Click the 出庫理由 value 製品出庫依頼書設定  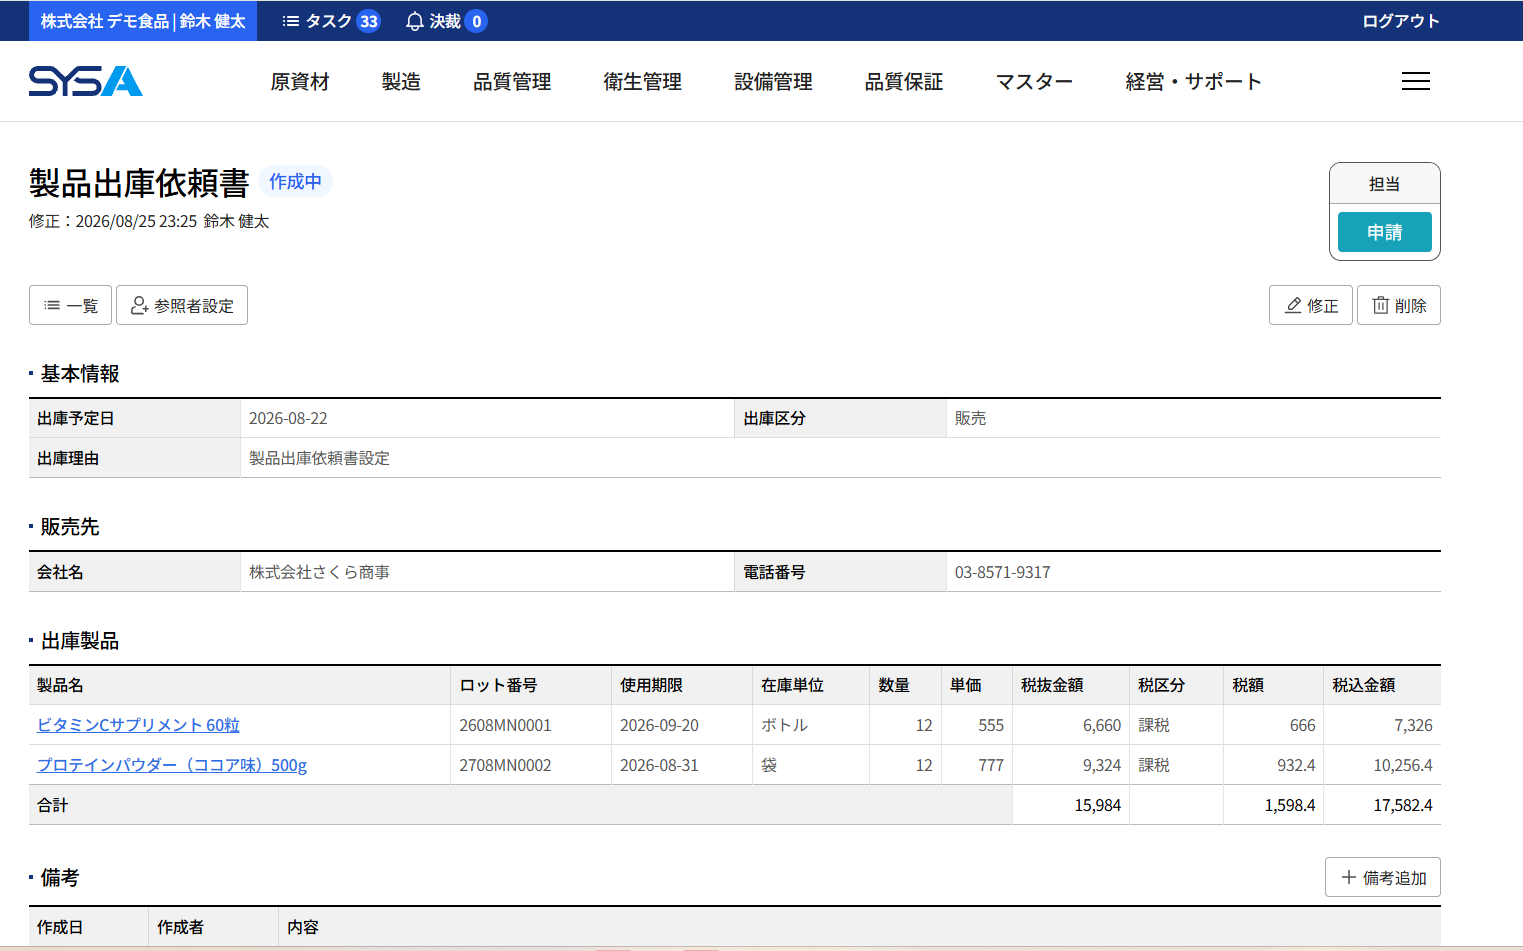pyautogui.click(x=319, y=458)
